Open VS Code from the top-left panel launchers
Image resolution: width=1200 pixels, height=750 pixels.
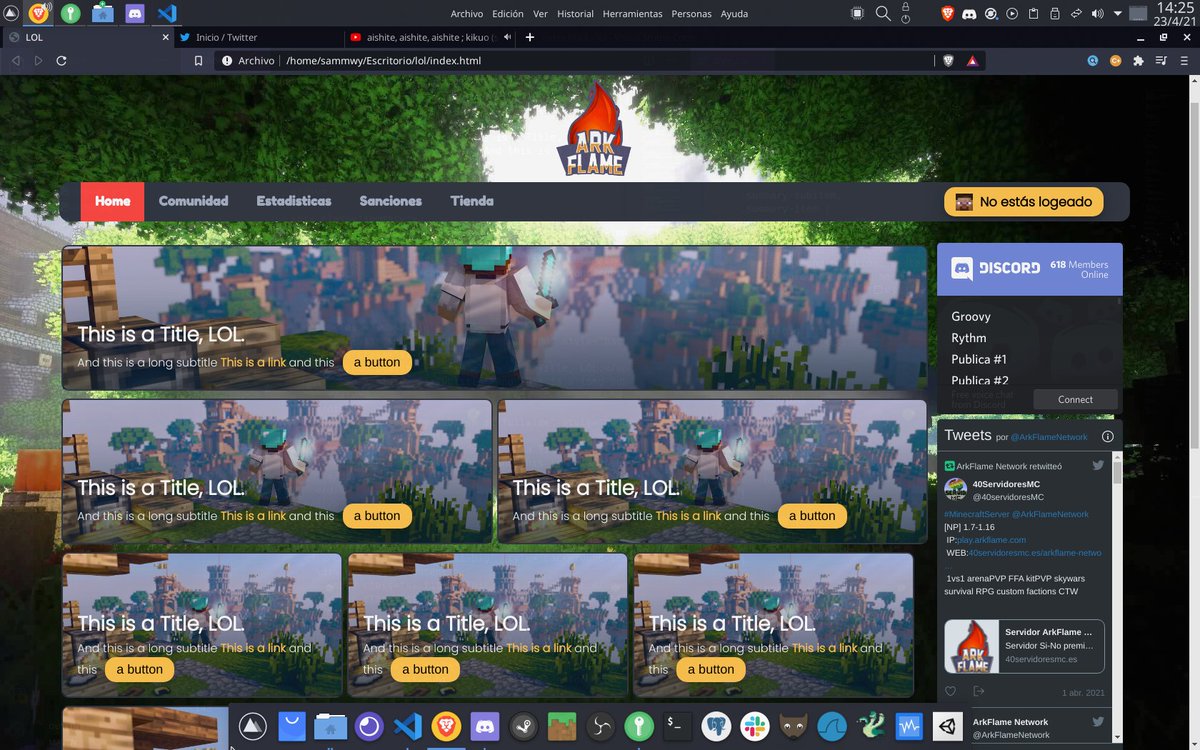coord(167,14)
